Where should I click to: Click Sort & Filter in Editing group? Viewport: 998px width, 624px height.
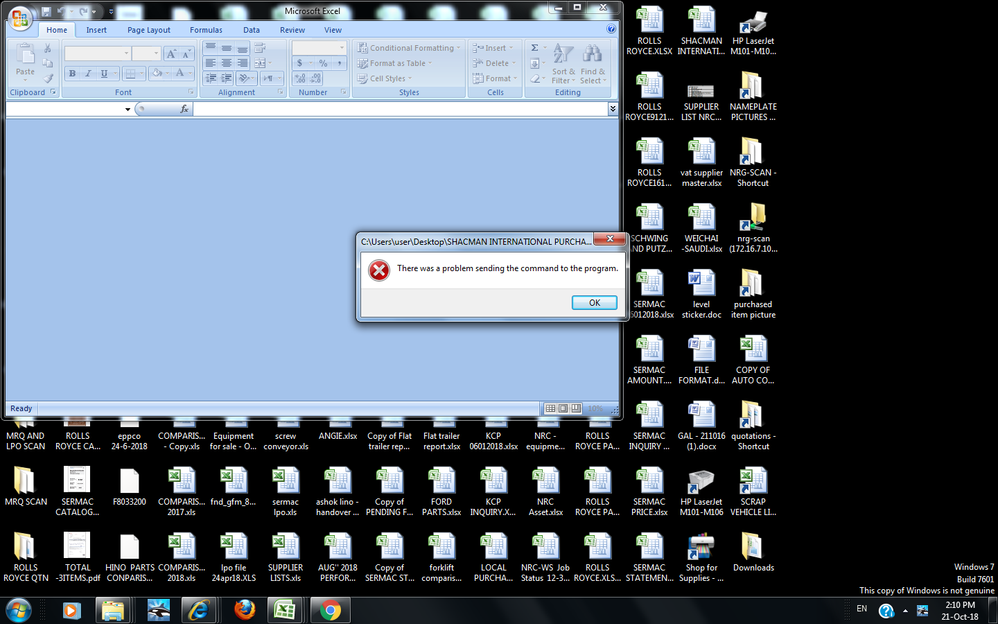(563, 64)
